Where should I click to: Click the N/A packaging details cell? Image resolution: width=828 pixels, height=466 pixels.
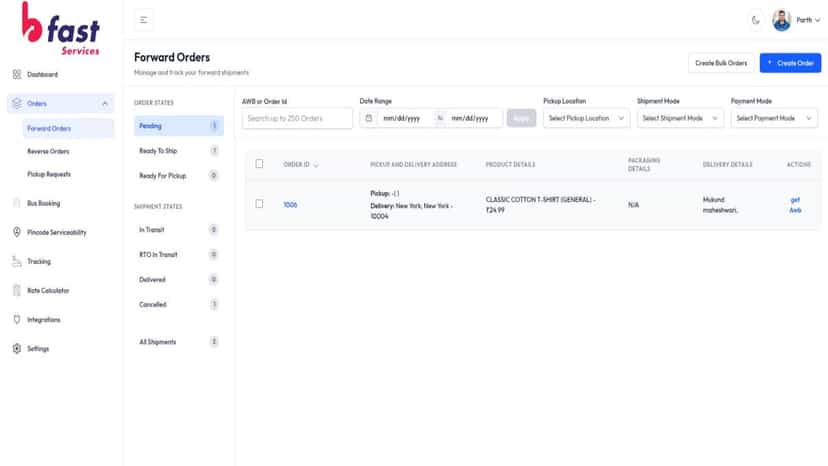coord(633,204)
